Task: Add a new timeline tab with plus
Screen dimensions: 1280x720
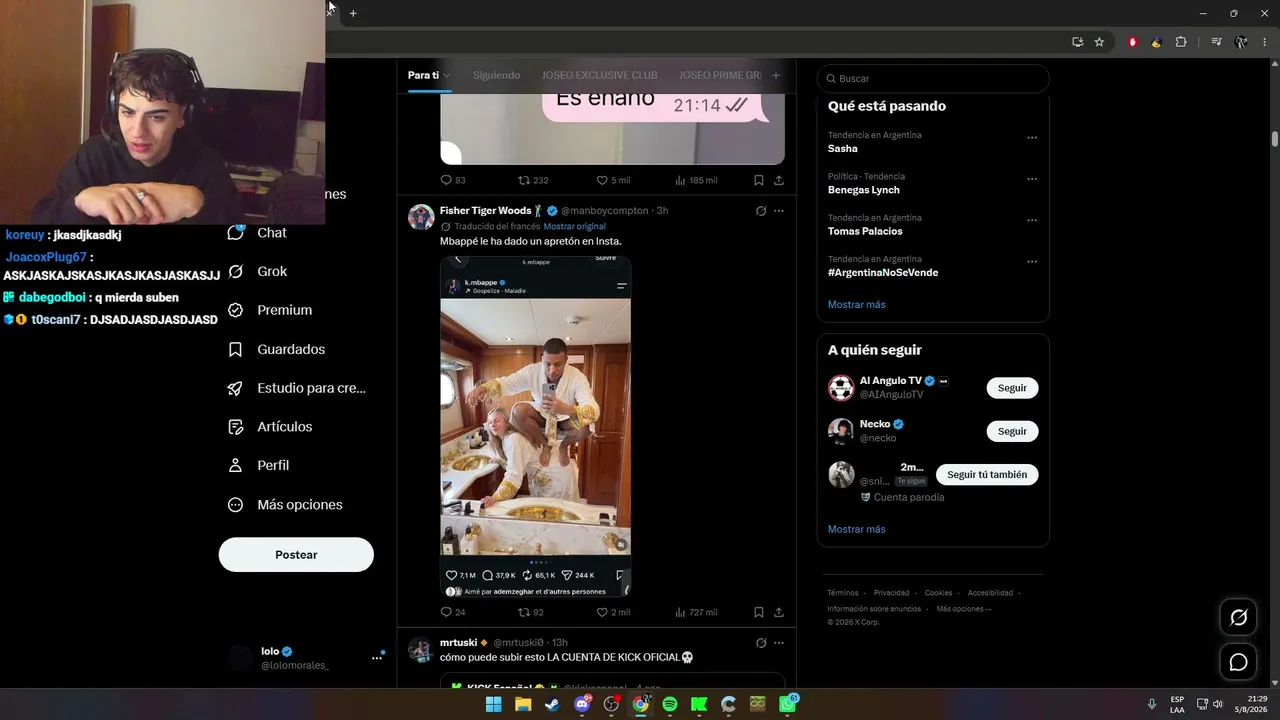Action: coord(775,75)
